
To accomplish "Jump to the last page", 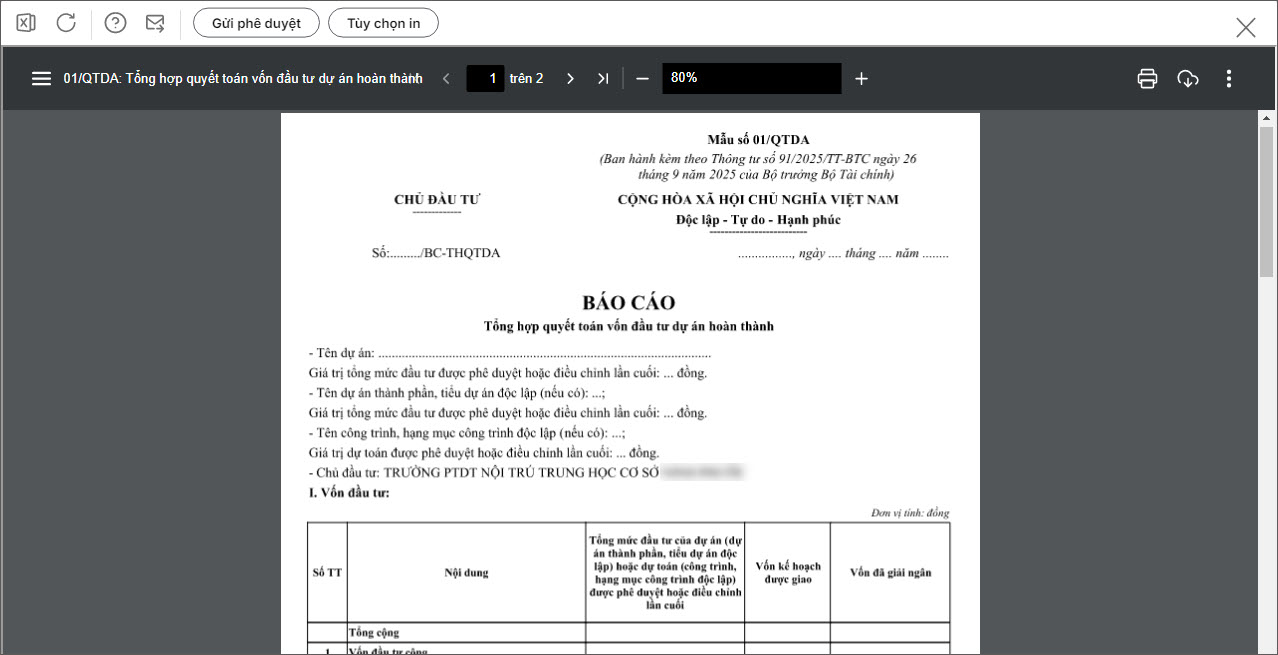I will [602, 78].
